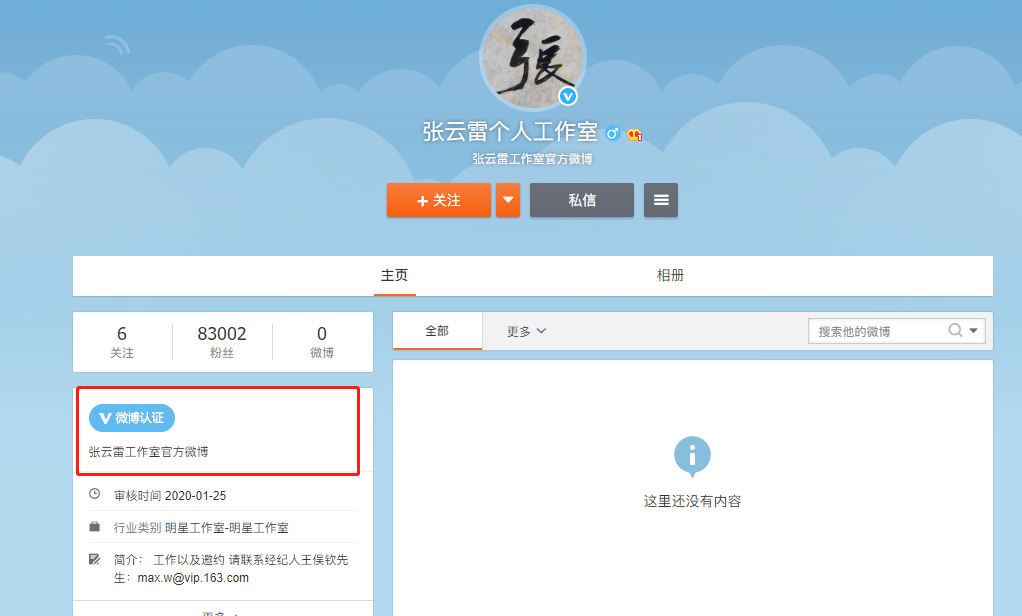Click the 这里还没有内容 empty message

[692, 501]
